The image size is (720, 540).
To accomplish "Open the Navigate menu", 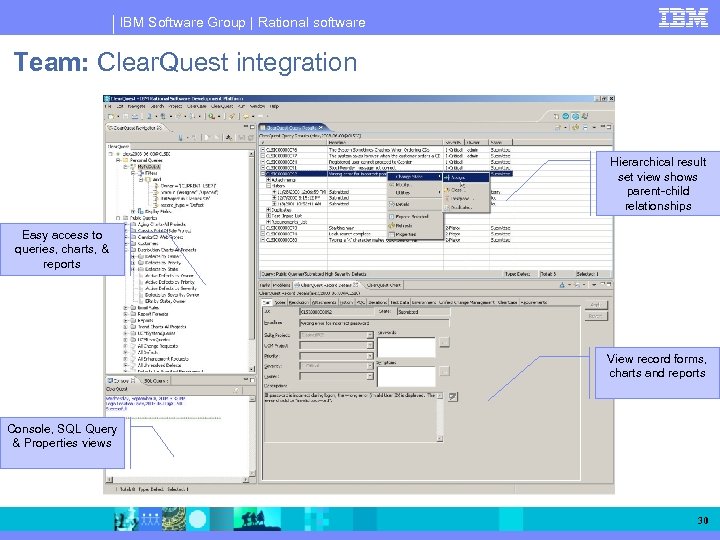I will coord(136,106).
